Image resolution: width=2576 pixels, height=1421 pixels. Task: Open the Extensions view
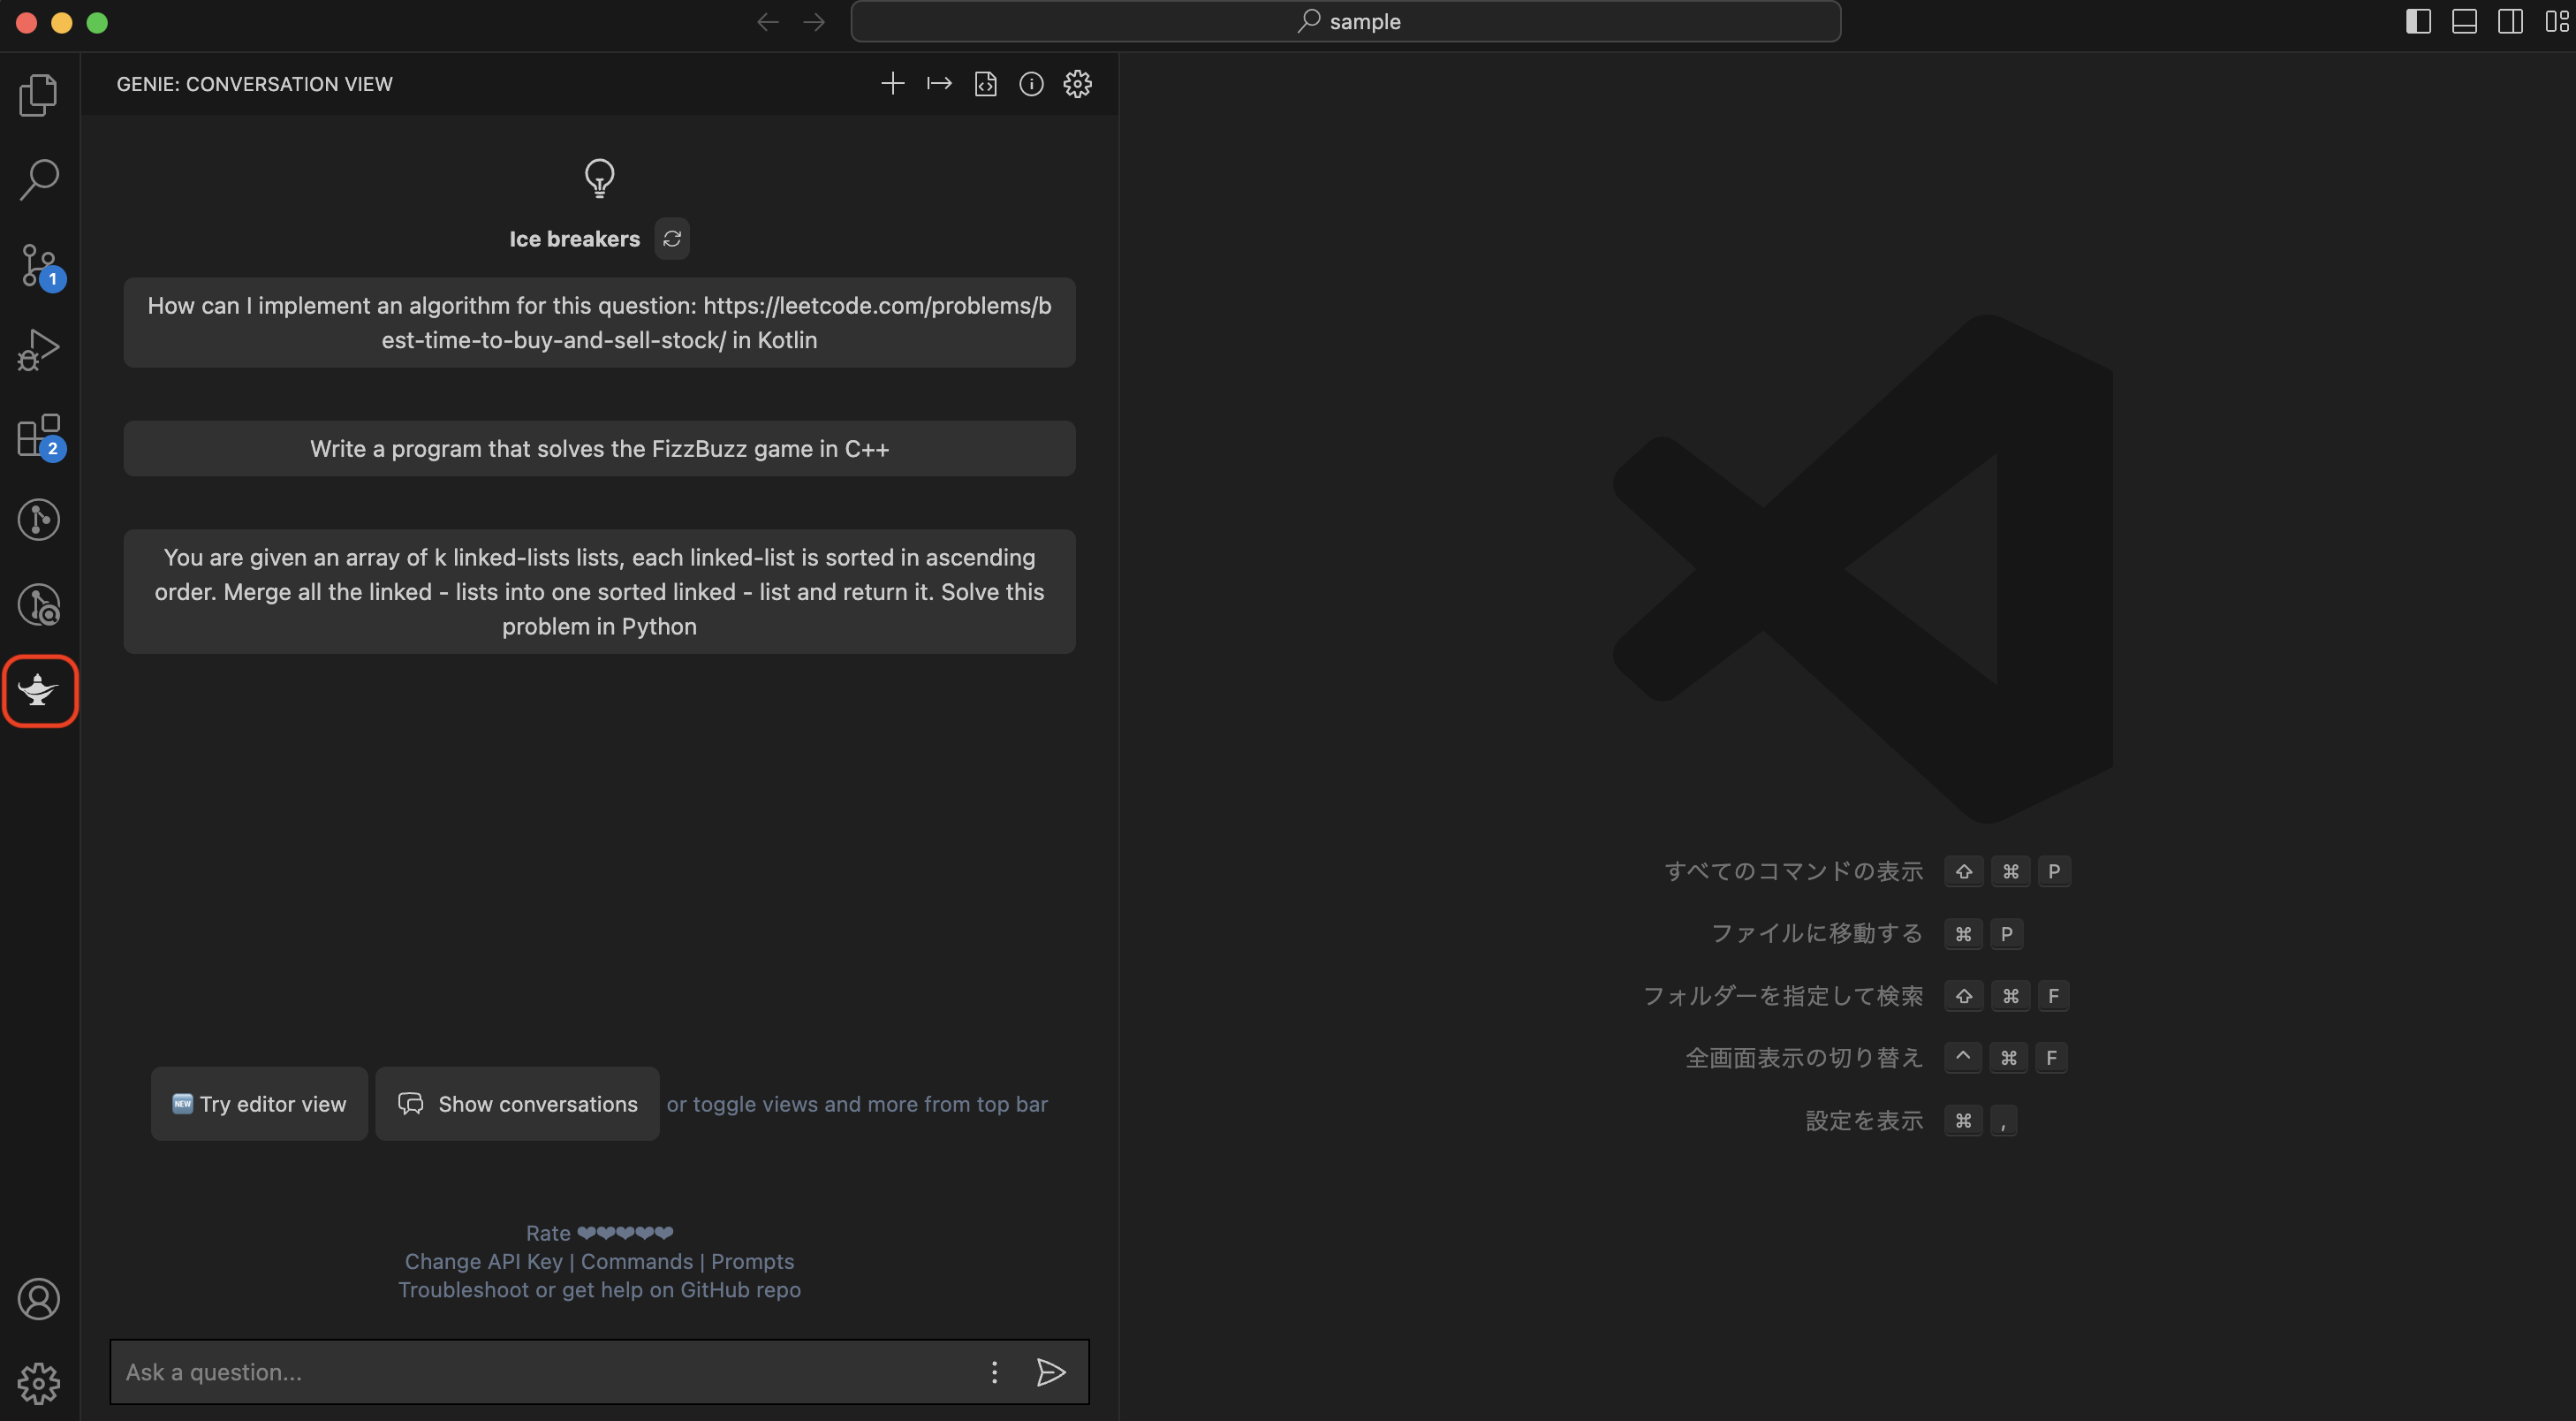point(39,434)
